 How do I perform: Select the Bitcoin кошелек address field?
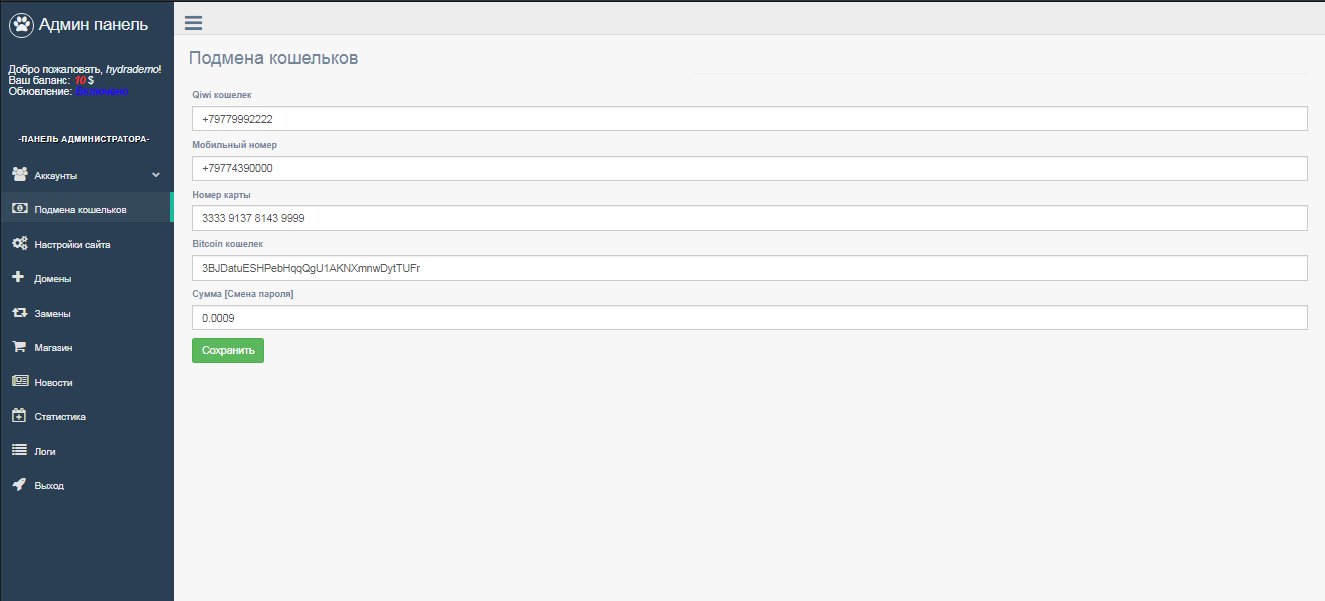pos(749,268)
